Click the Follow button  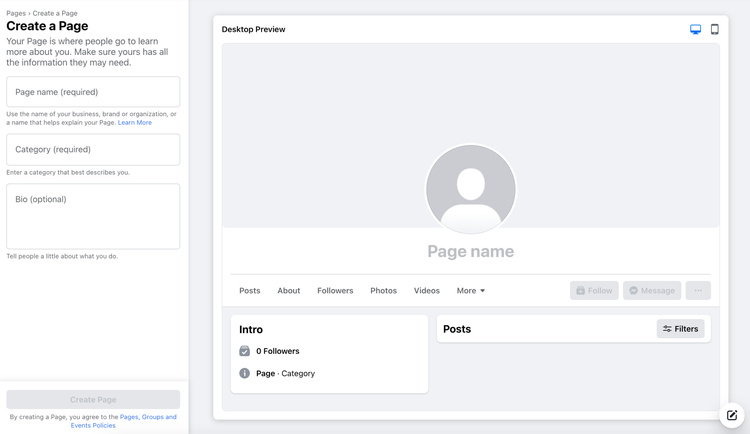click(x=594, y=290)
